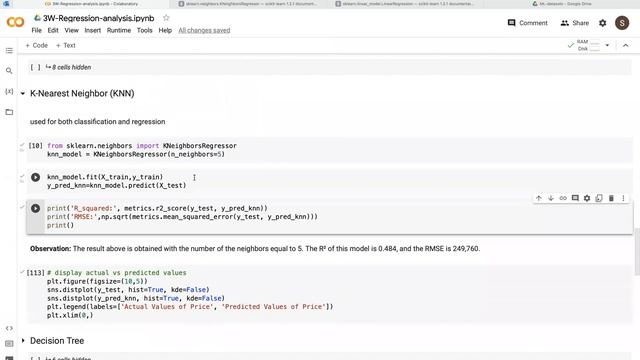Viewport: 640px width, 360px height.
Task: Collapse the K-Nearest Neighbor section
Action: point(23,93)
